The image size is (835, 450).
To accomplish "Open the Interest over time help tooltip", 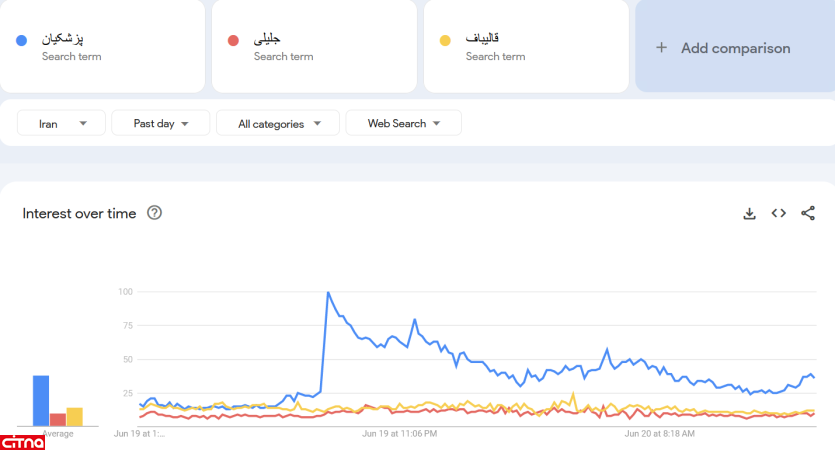I will click(x=154, y=213).
